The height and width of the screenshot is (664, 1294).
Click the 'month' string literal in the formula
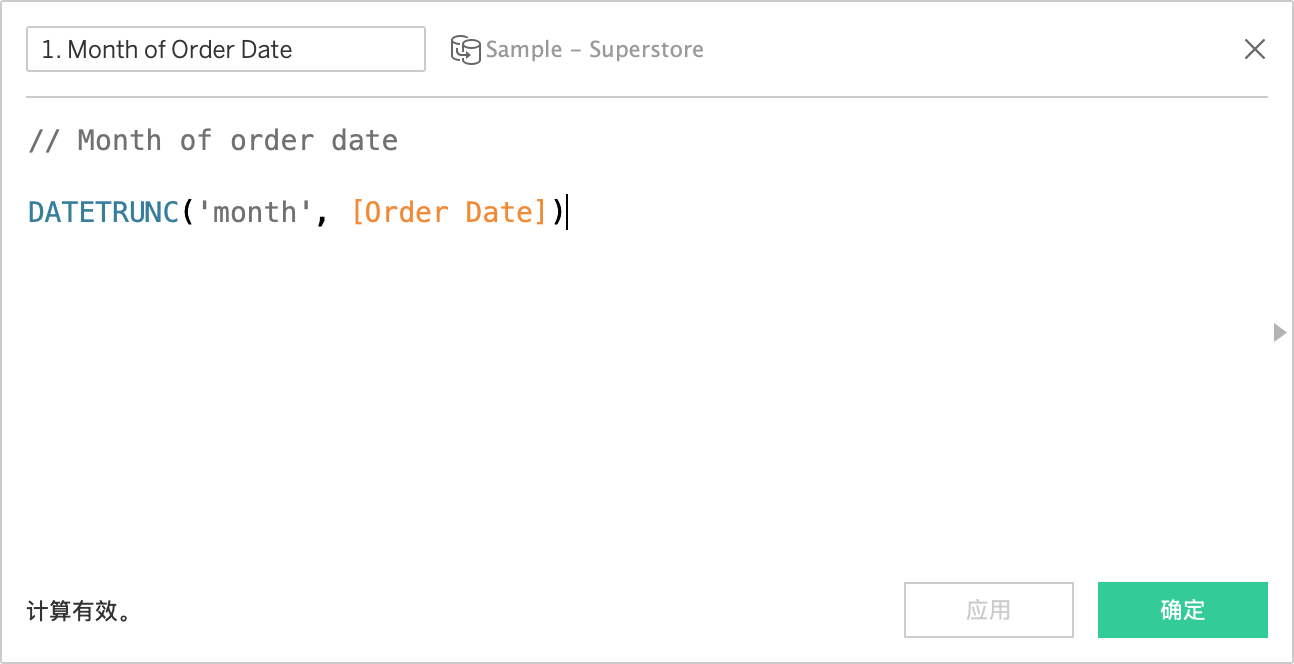[x=255, y=212]
